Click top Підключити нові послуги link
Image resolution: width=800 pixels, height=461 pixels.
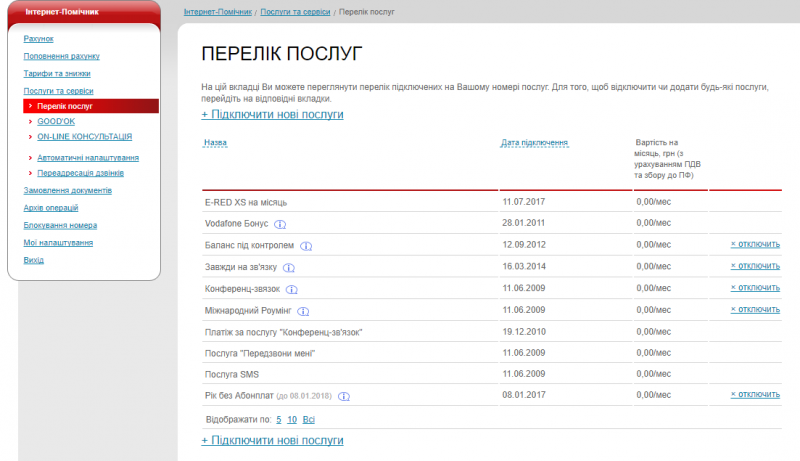[272, 115]
